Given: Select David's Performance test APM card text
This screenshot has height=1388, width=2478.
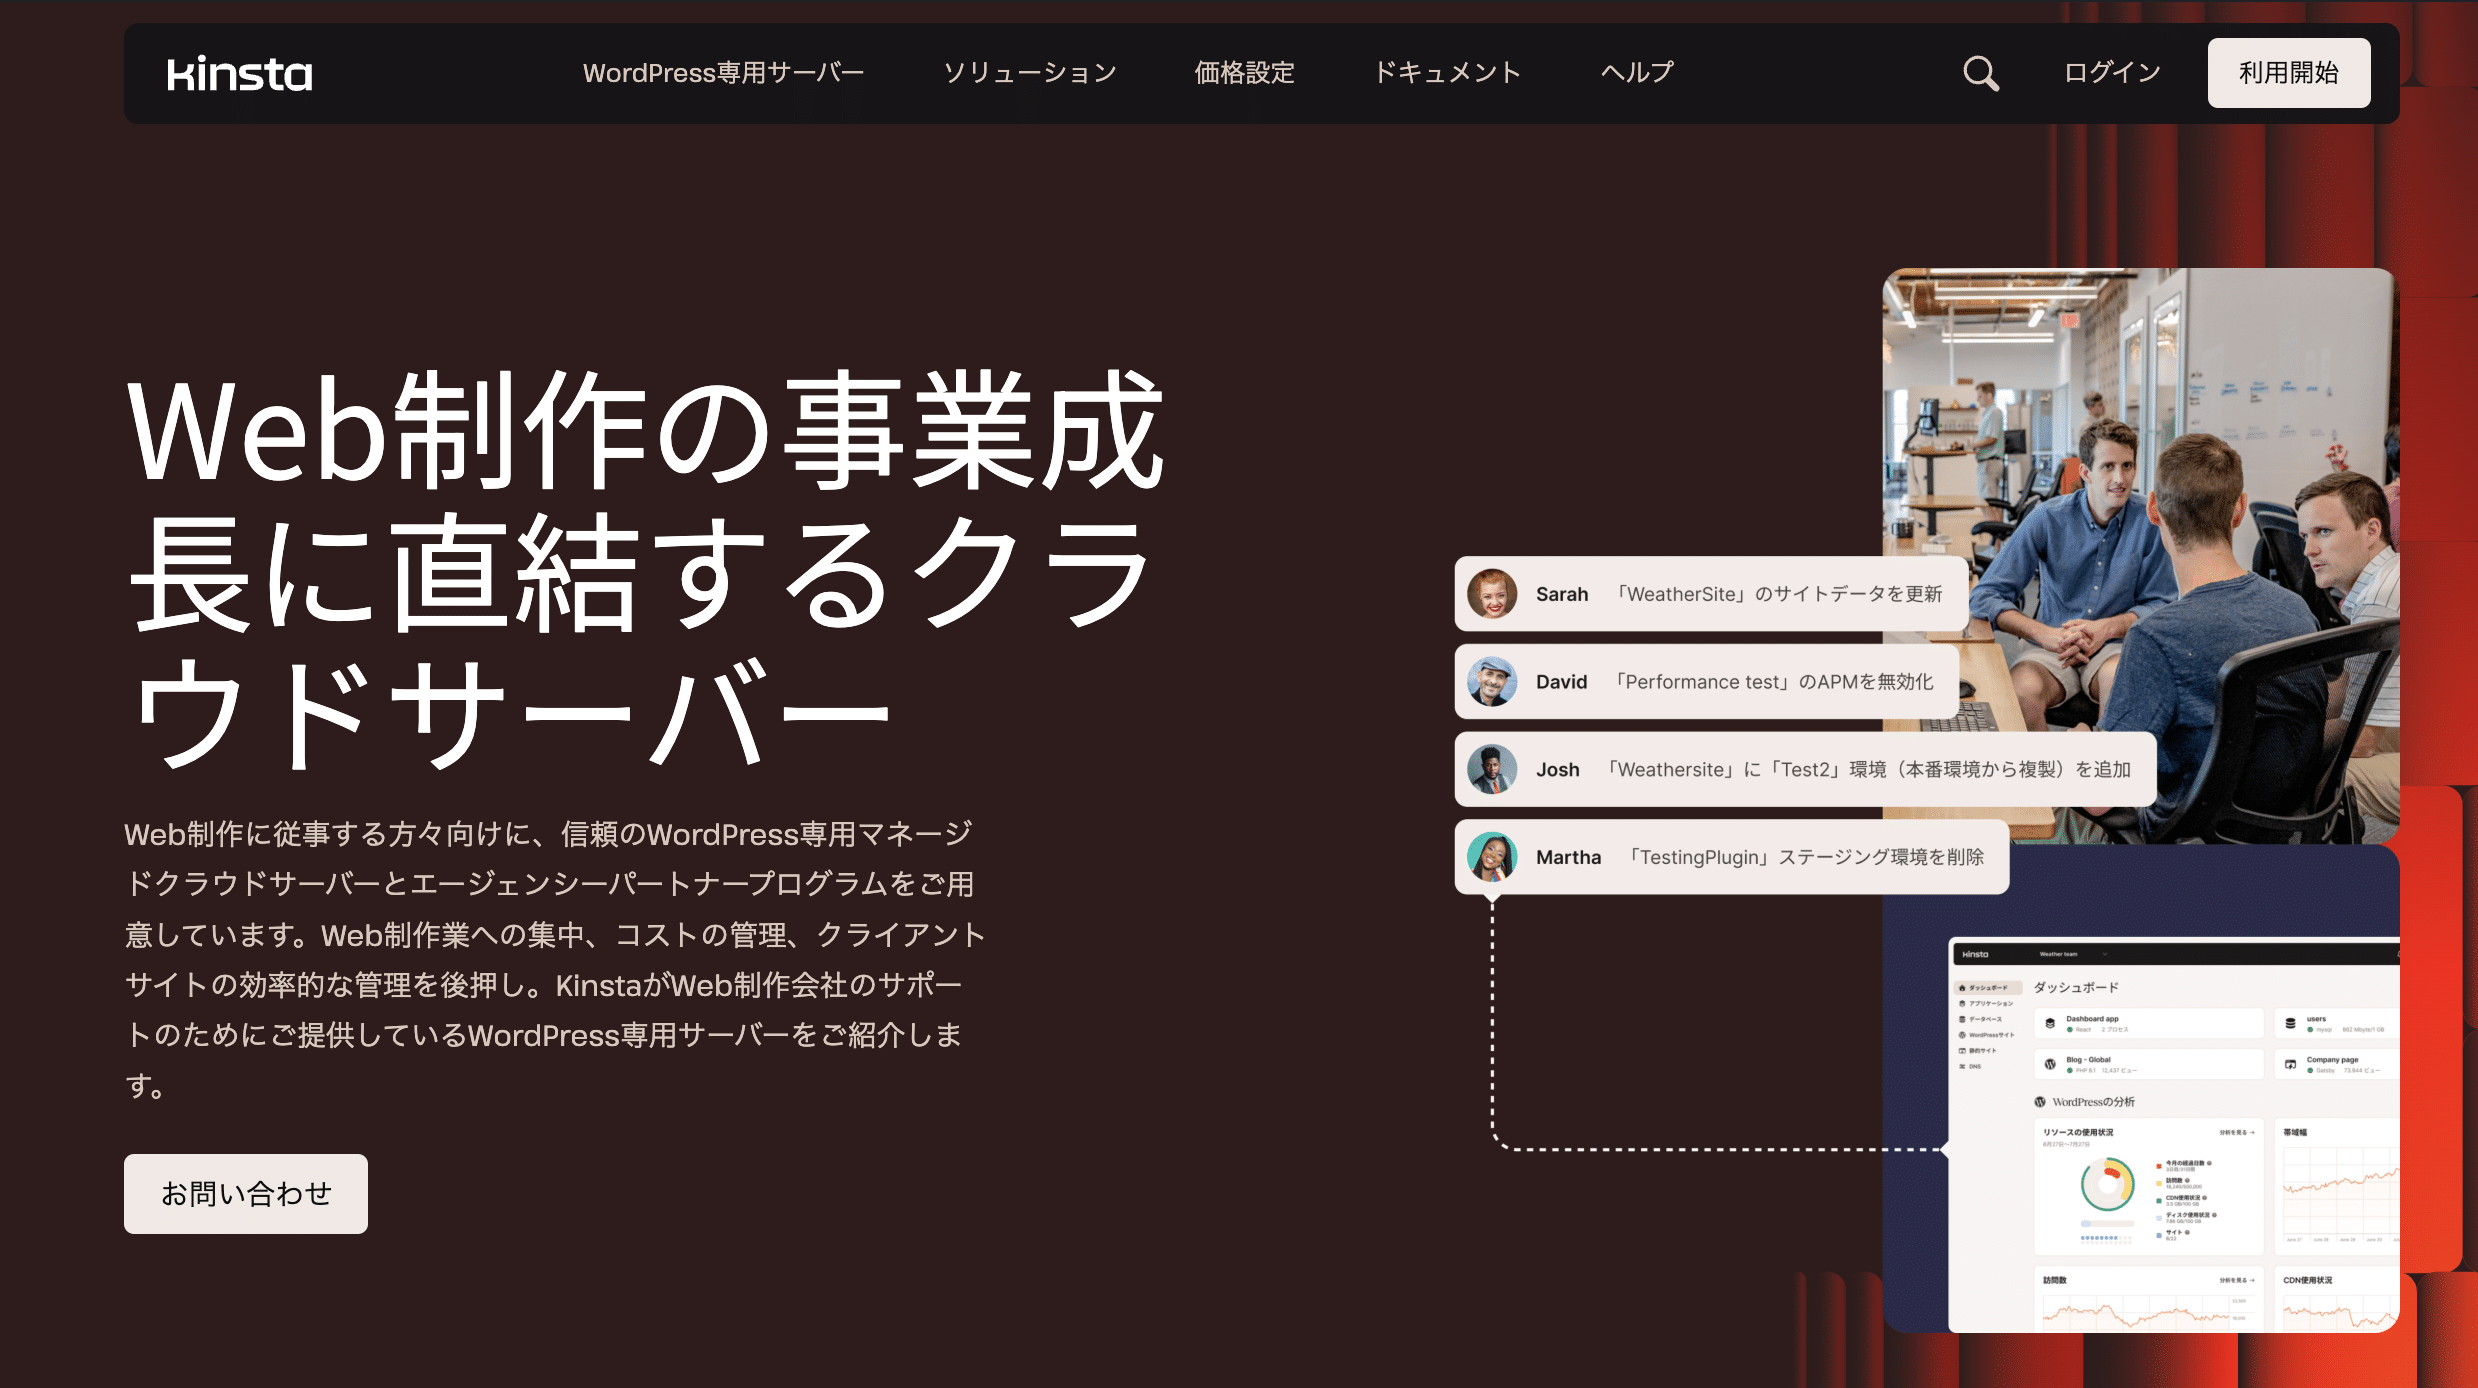Looking at the screenshot, I should [x=1775, y=682].
